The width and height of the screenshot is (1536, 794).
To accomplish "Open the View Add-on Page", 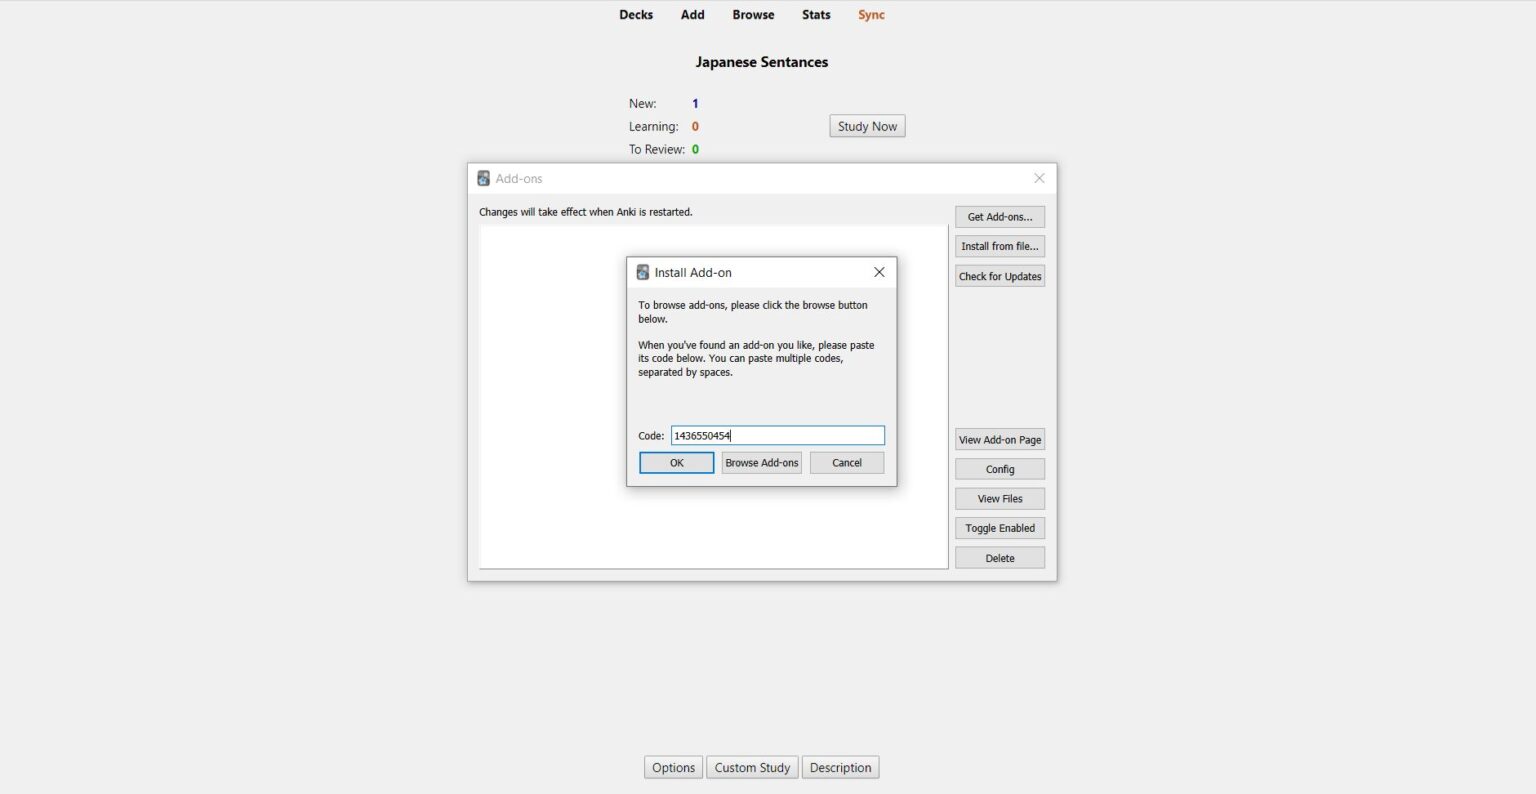I will (999, 439).
